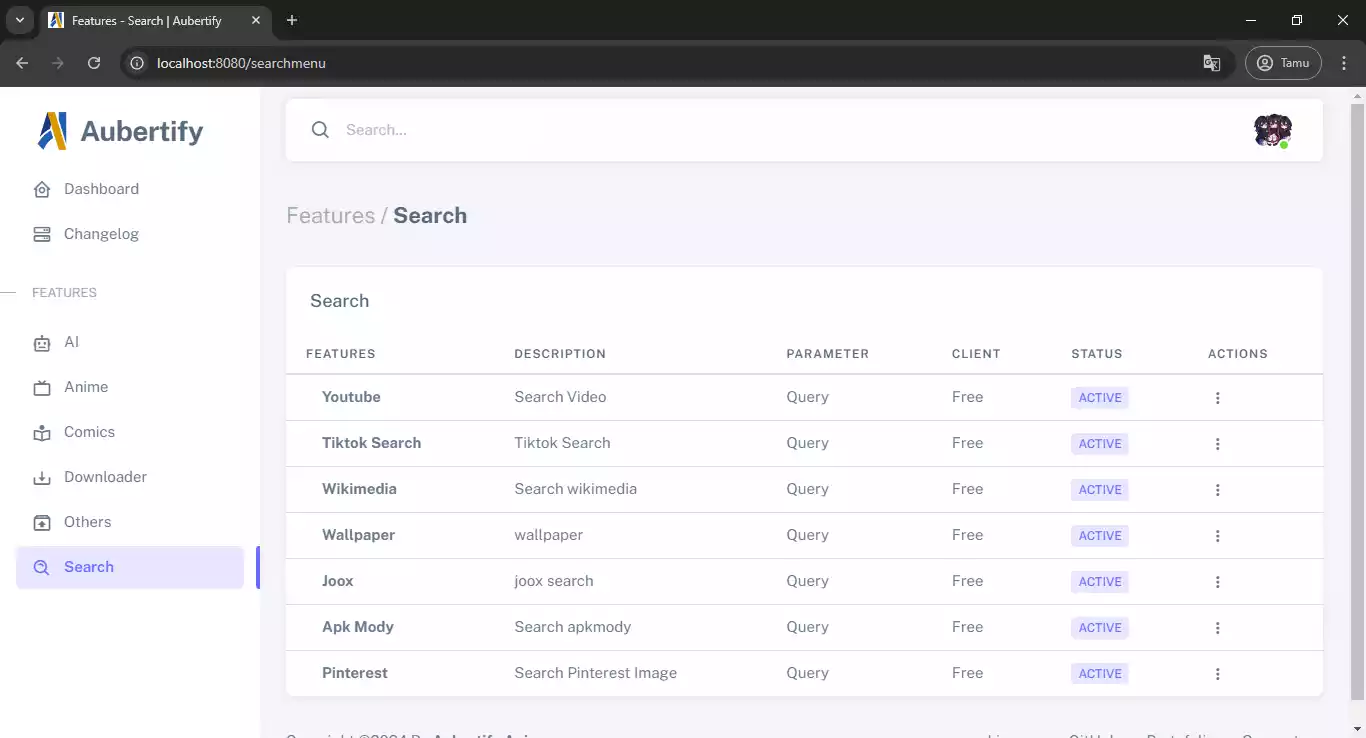Click the AI robot icon

point(42,343)
